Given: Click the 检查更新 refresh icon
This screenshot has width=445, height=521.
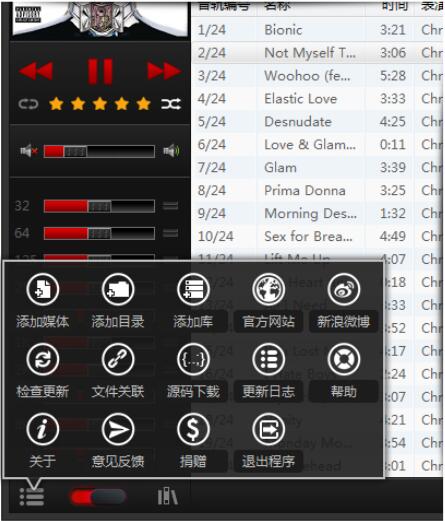Looking at the screenshot, I should [x=43, y=359].
